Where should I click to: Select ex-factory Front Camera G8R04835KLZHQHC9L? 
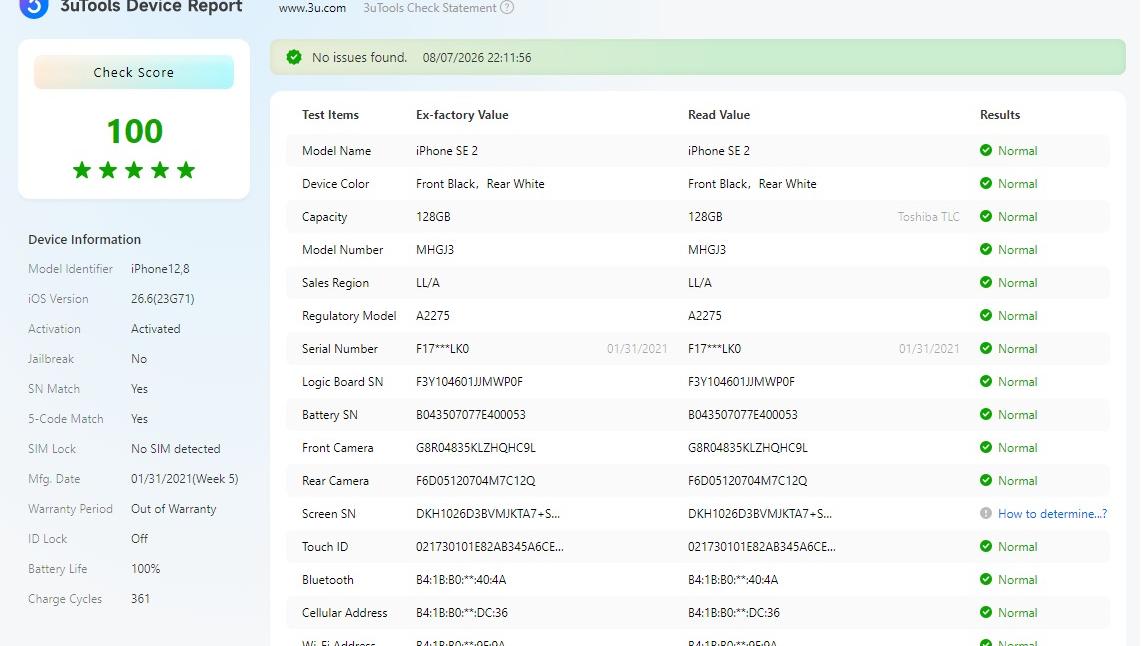[x=476, y=448]
